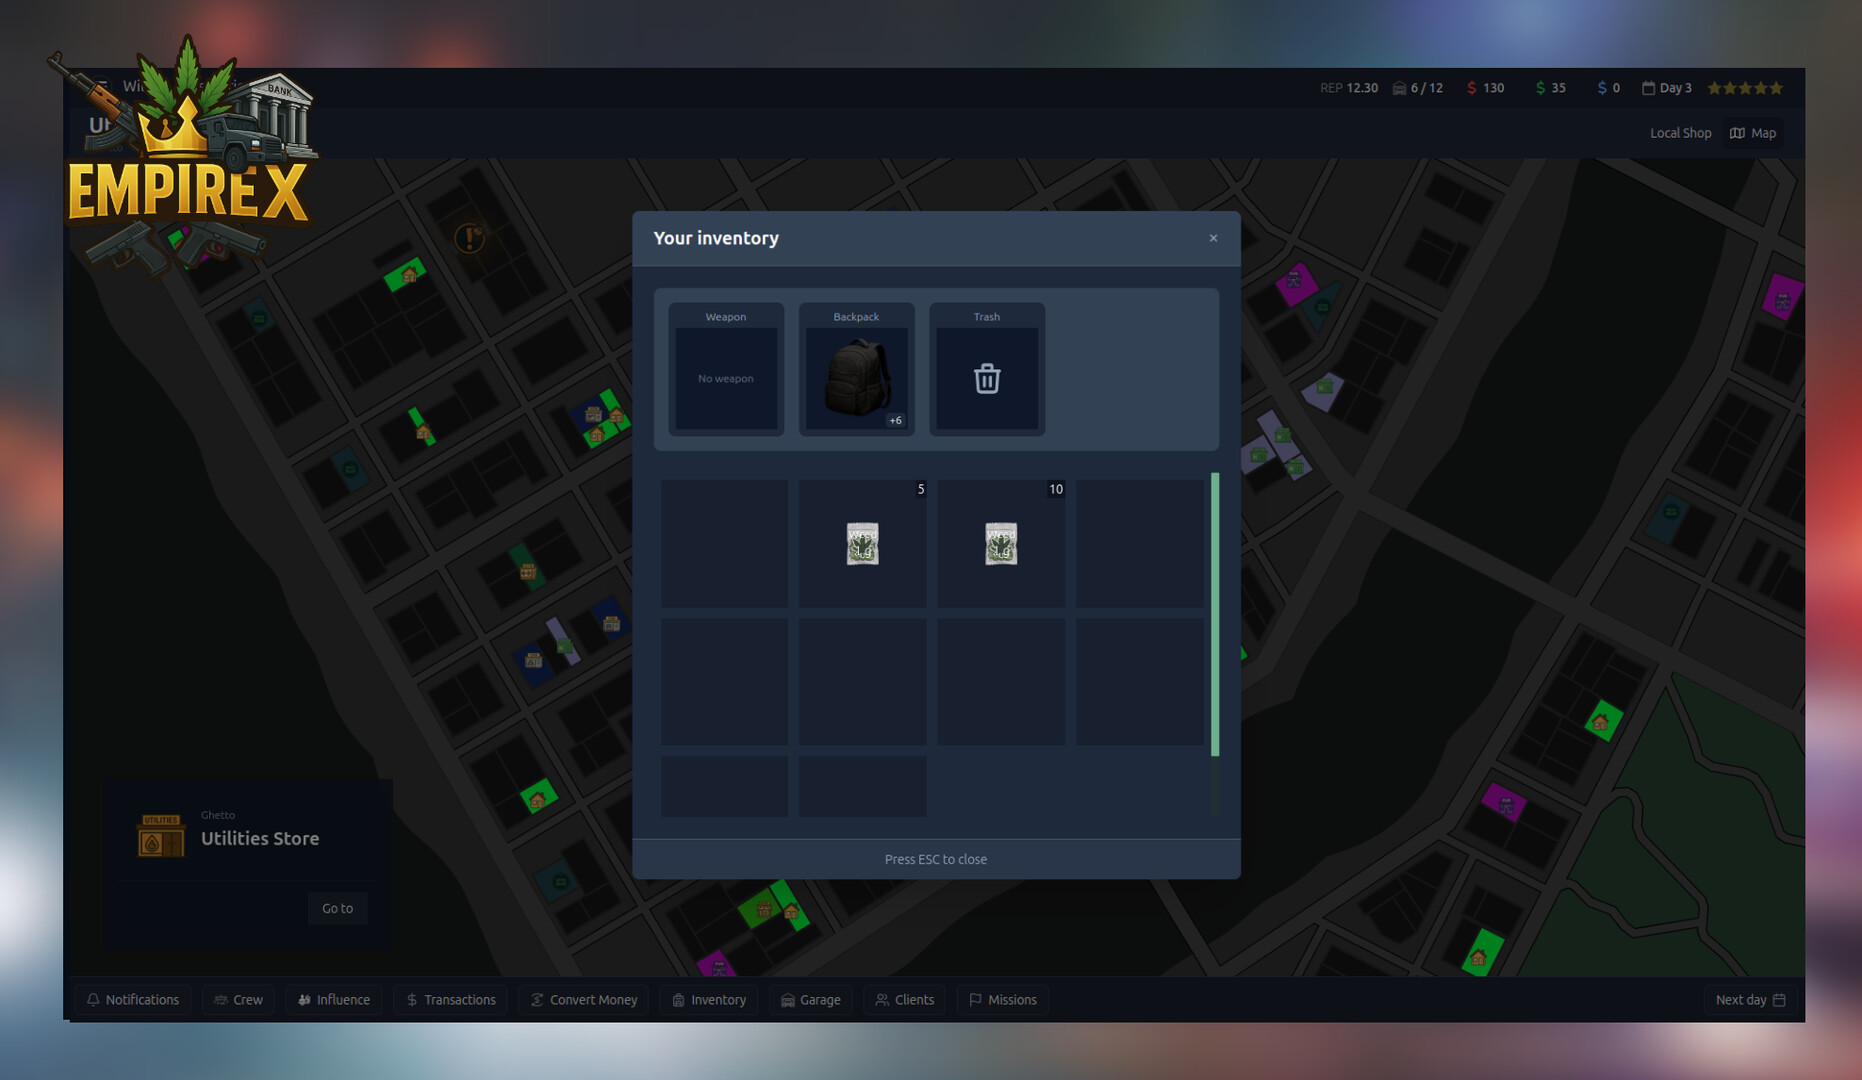Click the star rating in the top bar

click(x=1744, y=88)
